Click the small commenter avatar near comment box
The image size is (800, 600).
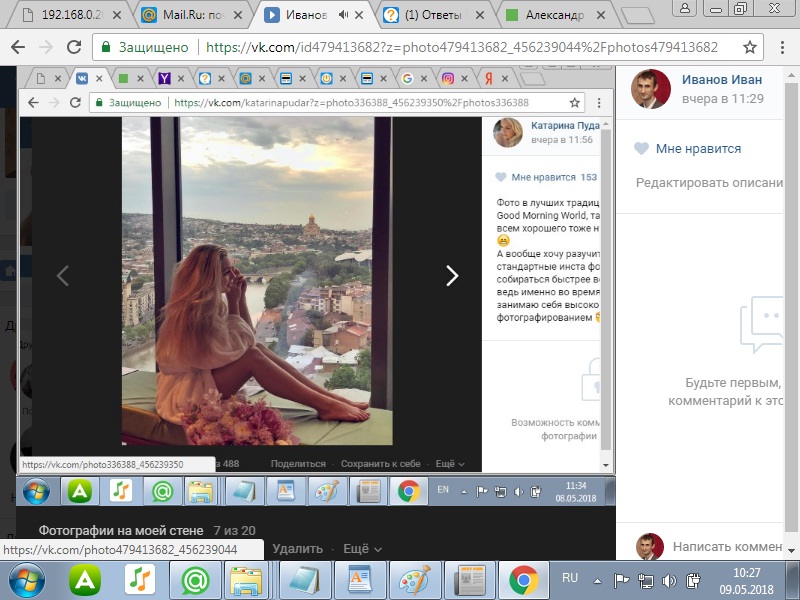[649, 546]
